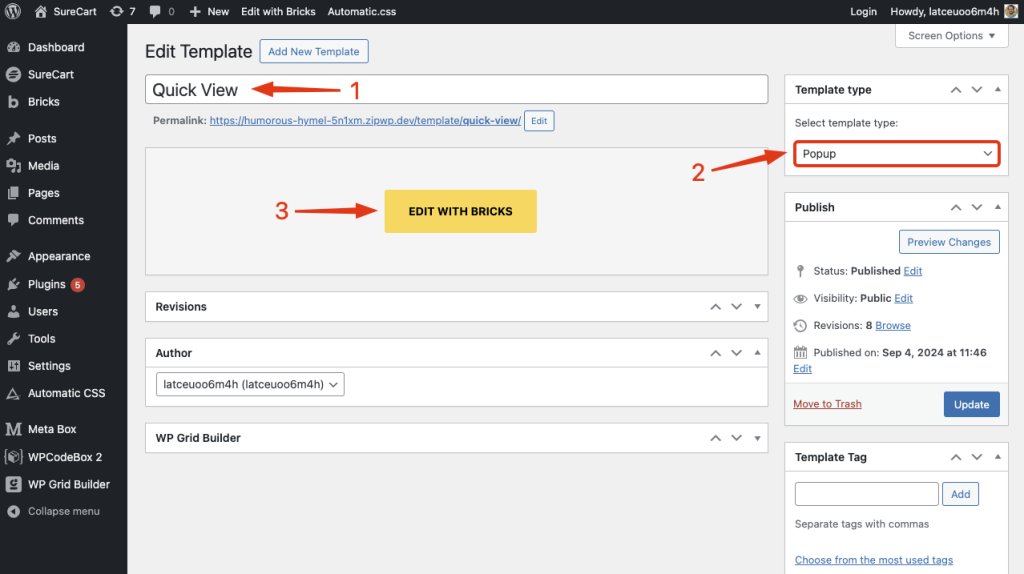Click Move to Trash link
Screen dimensions: 1024x574
(x=827, y=404)
